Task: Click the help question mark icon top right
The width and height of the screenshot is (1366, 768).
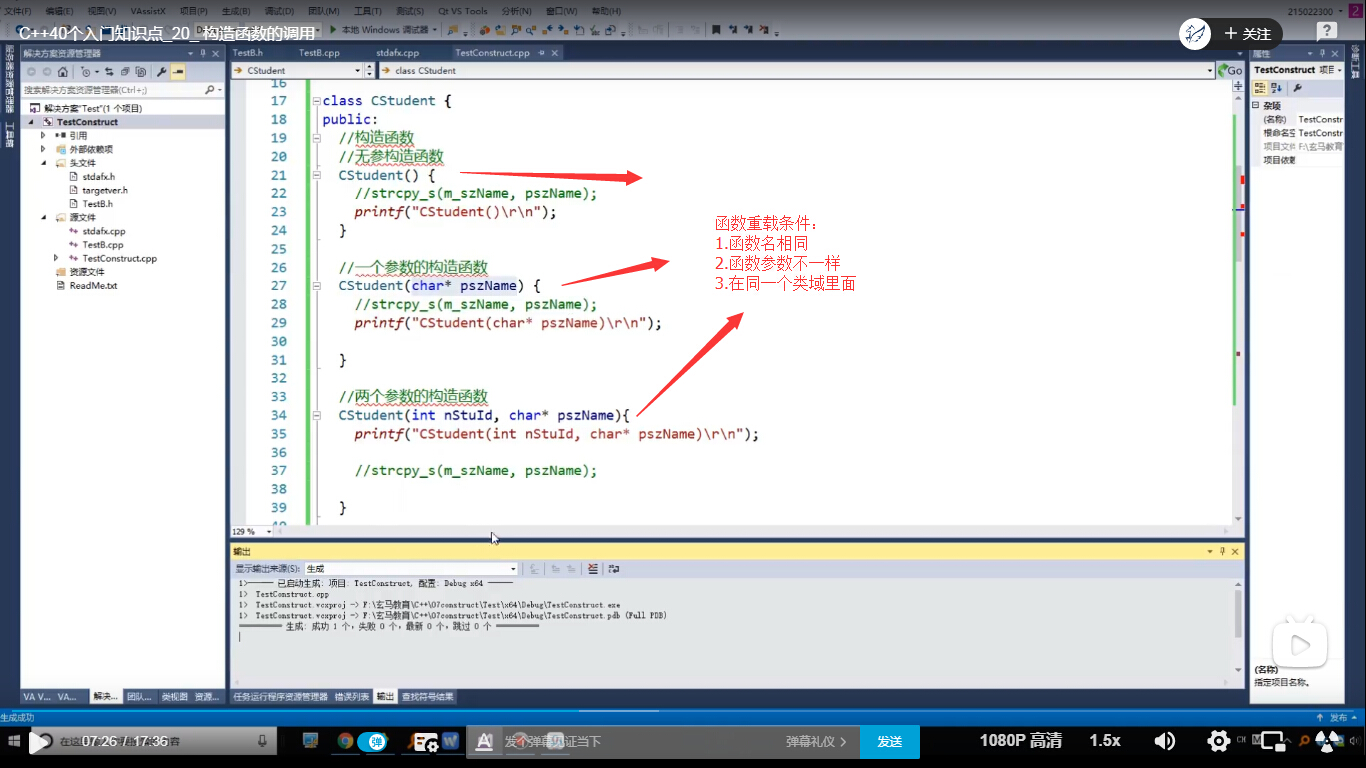Action: coord(1327,31)
